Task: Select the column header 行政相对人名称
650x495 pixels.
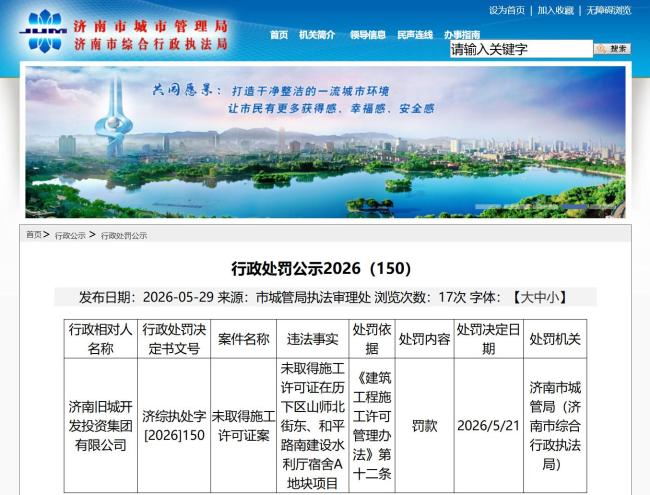Action: point(101,339)
